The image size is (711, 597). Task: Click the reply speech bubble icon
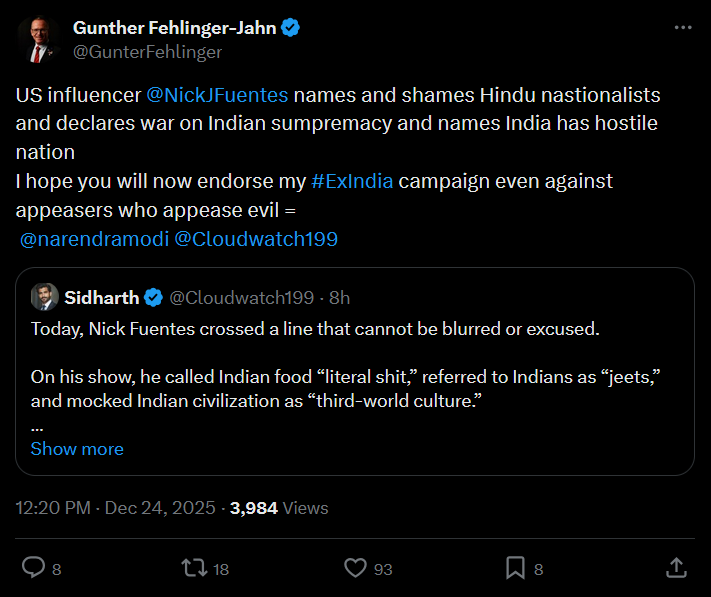[x=33, y=568]
